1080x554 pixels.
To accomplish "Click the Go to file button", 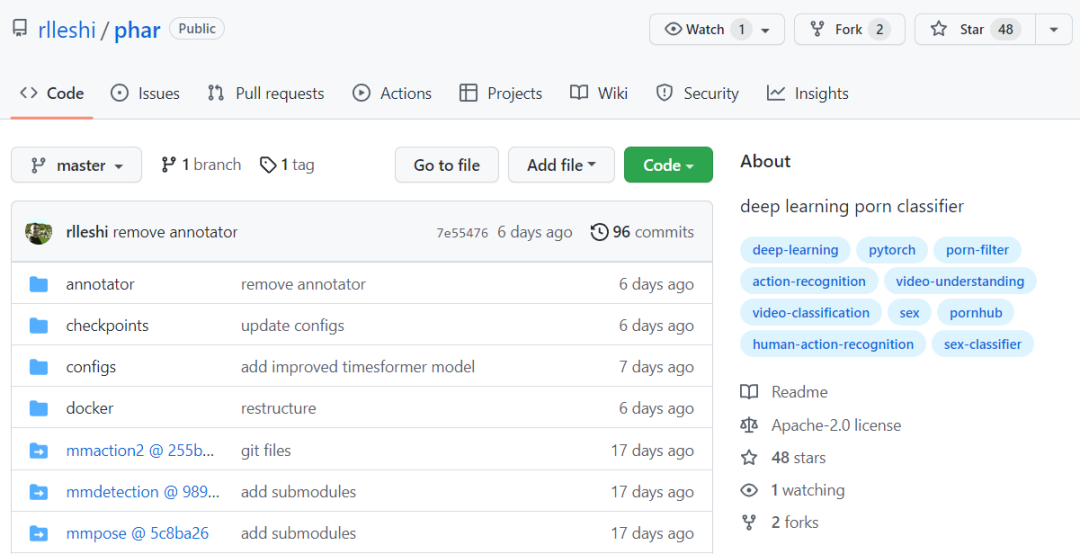I will (x=446, y=165).
